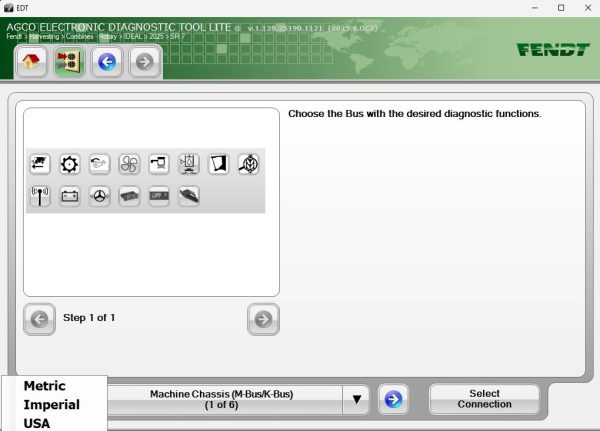Open the display terminal icon
The image size is (600, 431).
(159, 196)
